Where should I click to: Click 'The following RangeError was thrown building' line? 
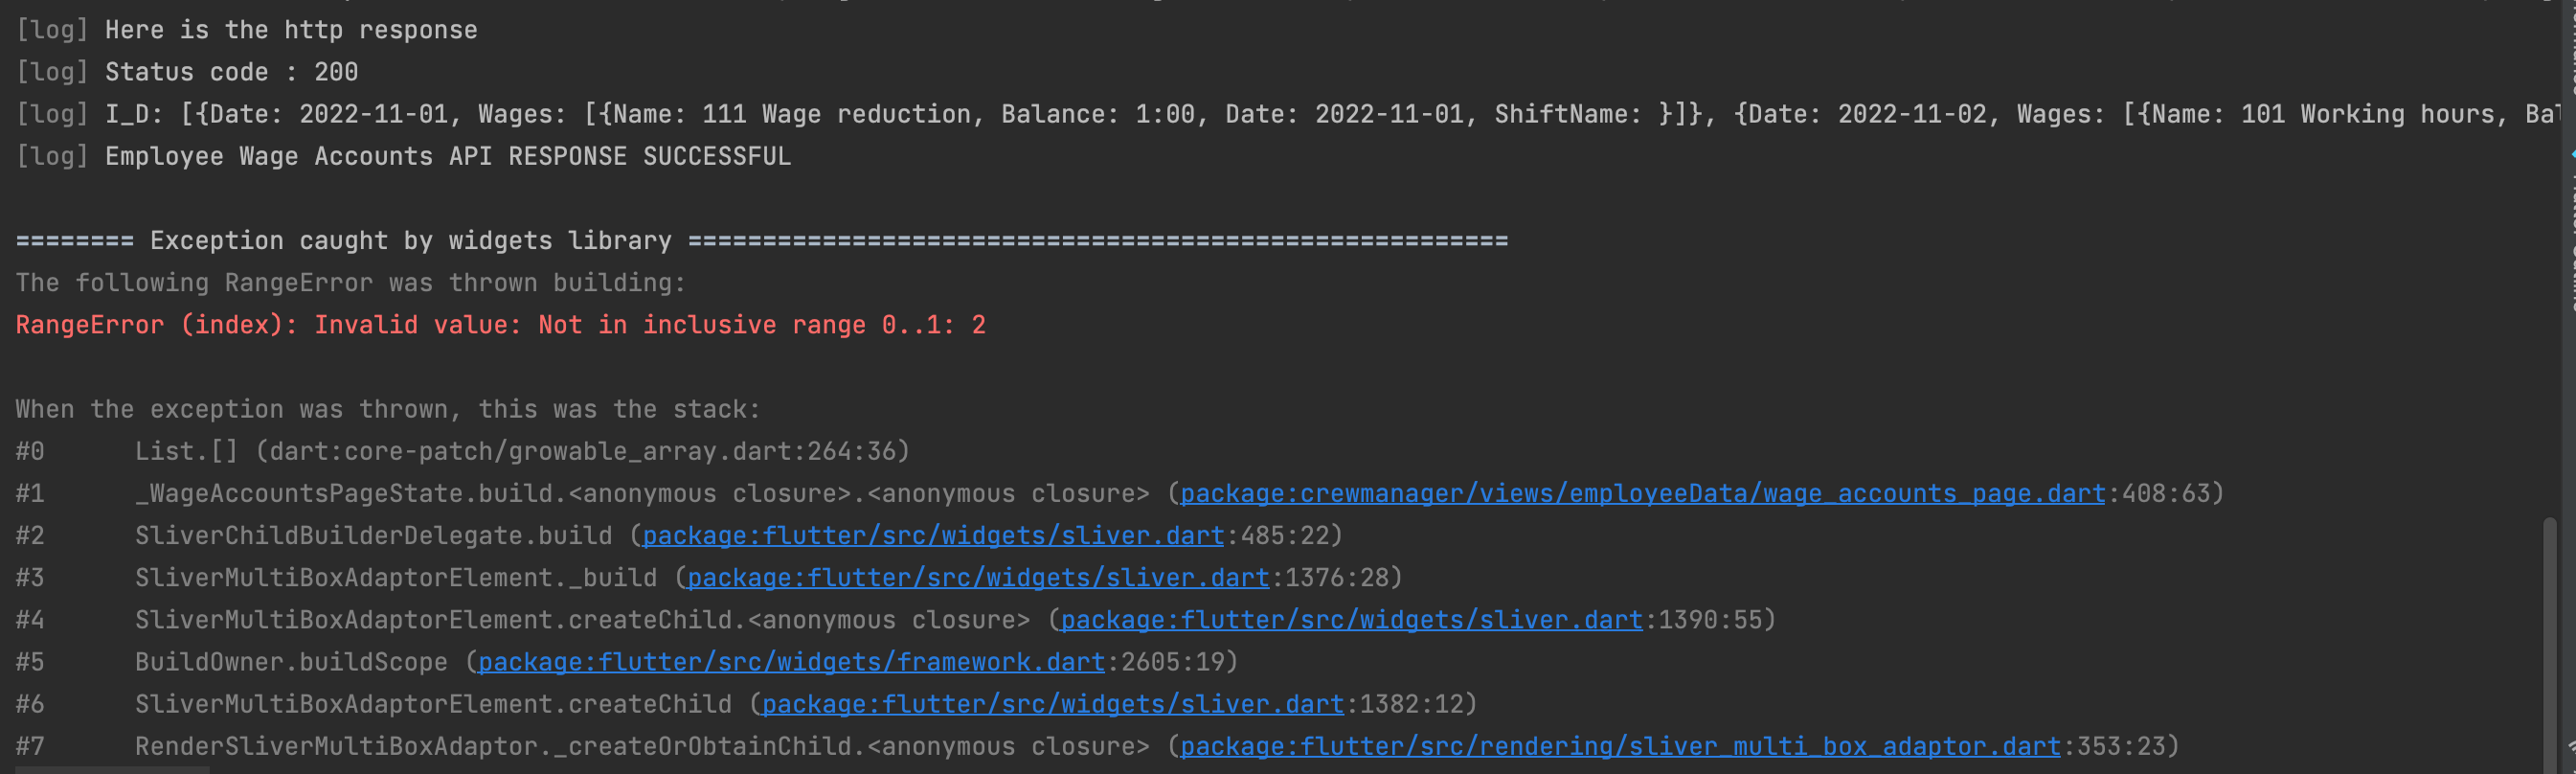[350, 283]
